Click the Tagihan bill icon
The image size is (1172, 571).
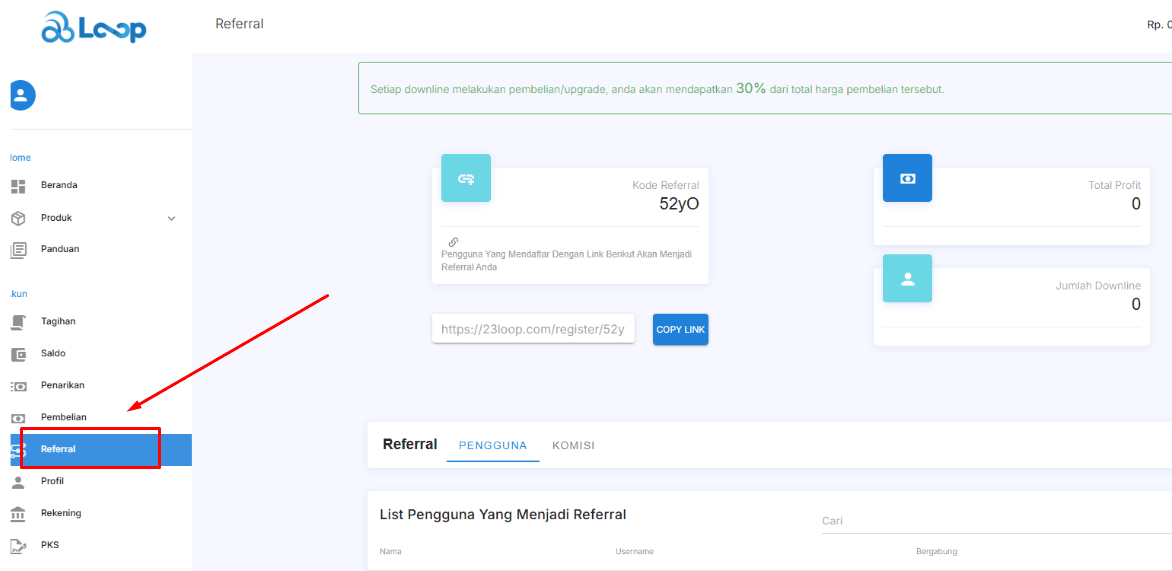19,321
